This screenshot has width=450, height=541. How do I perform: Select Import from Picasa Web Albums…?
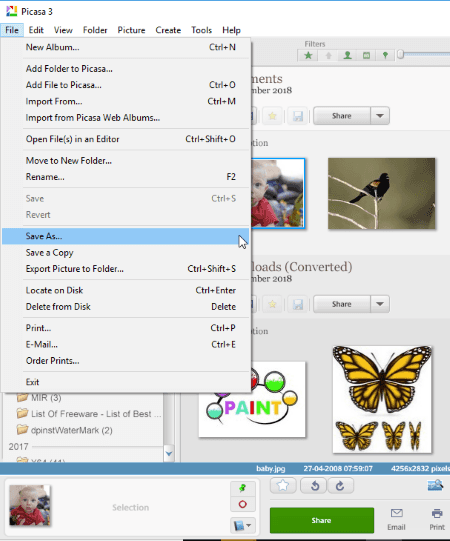pos(126,118)
